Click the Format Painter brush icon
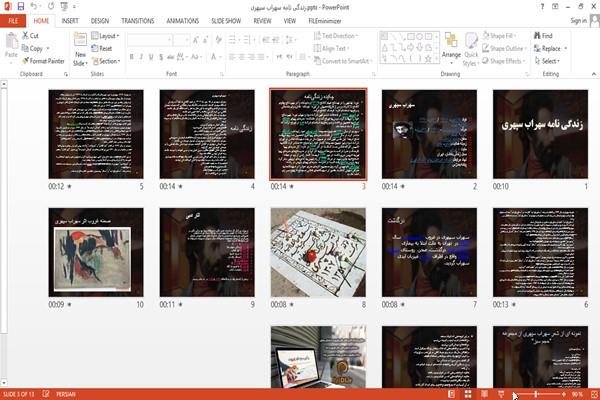The image size is (600, 400). tap(26, 61)
